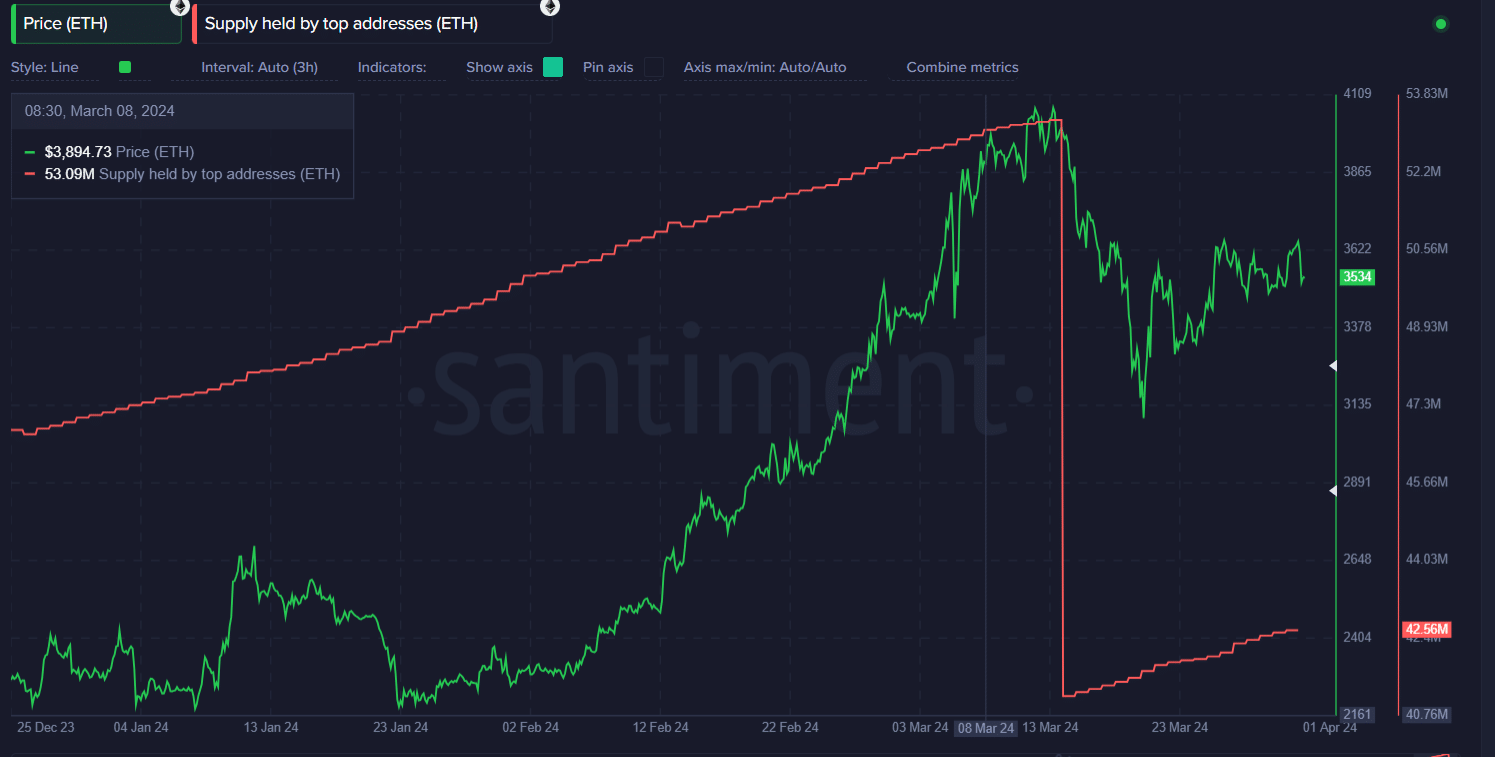Click the 2648 price axis label
Image resolution: width=1495 pixels, height=757 pixels.
(1357, 559)
